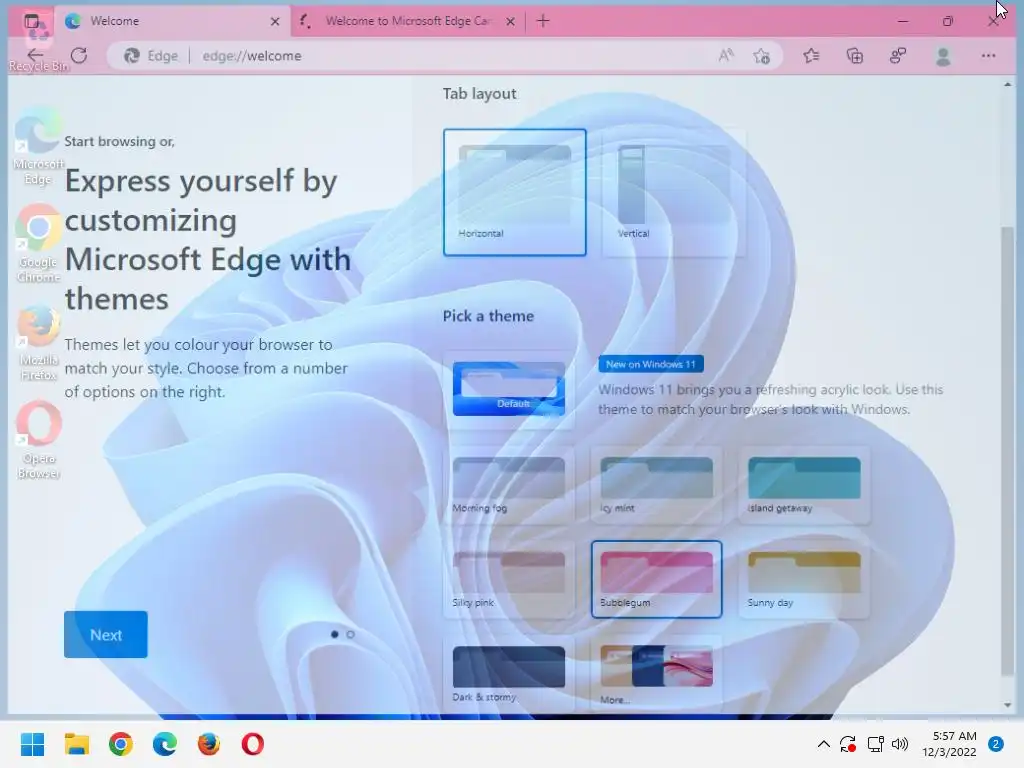
Task: Select Microsoft Edge desktop shortcut
Action: pos(39,147)
